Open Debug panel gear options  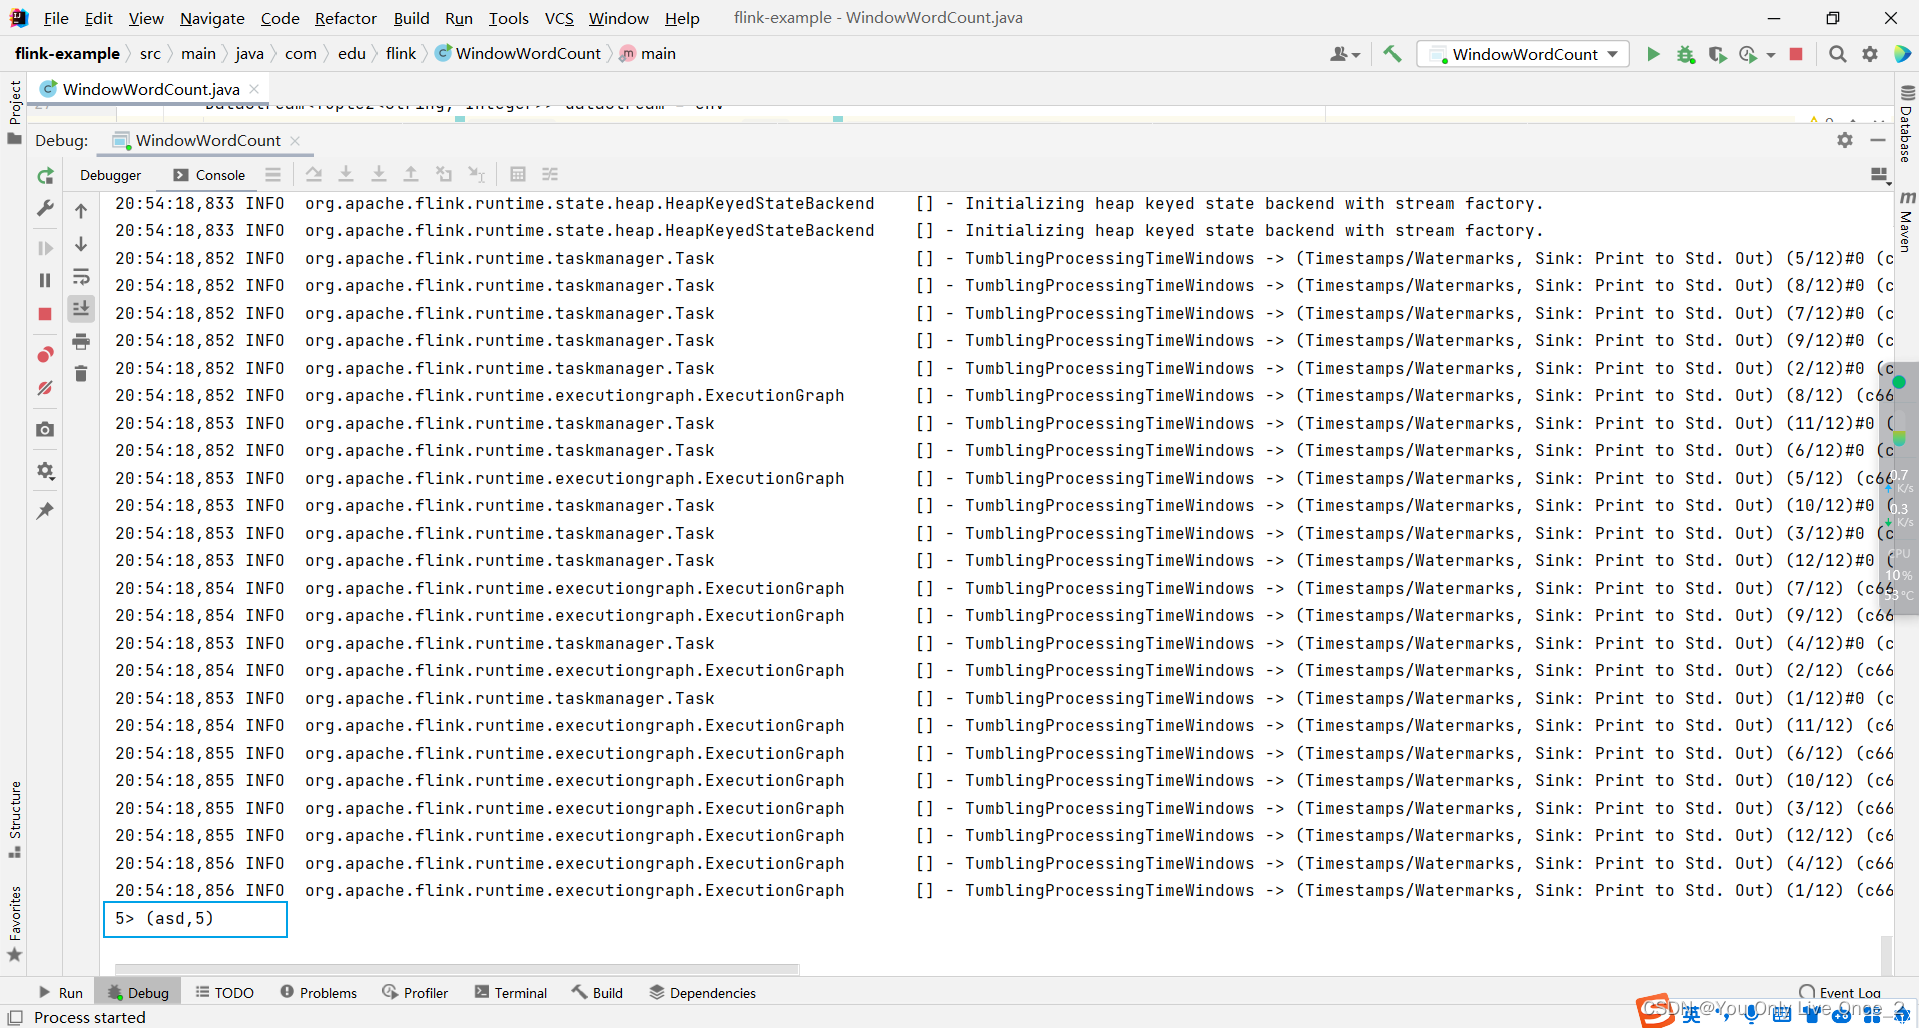[1845, 141]
